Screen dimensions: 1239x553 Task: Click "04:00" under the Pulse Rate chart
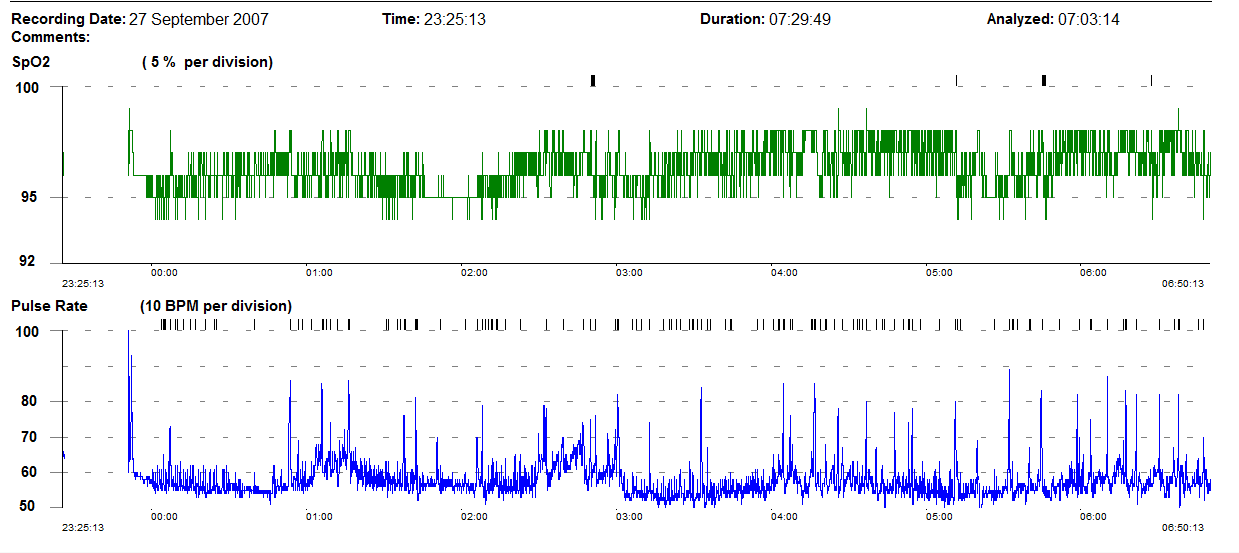point(784,517)
